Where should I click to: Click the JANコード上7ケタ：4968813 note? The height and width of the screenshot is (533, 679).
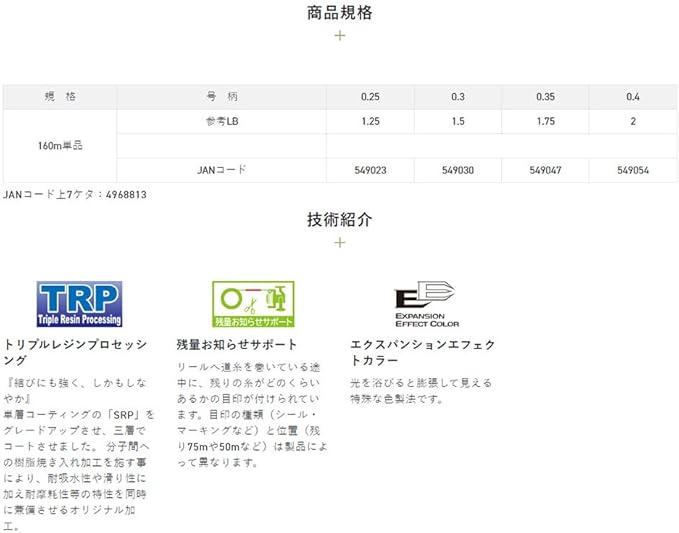(75, 194)
